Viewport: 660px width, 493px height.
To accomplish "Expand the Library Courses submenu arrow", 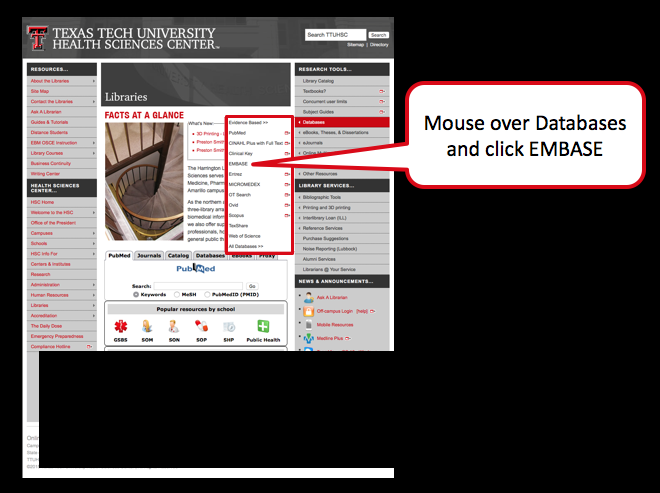I will [93, 153].
